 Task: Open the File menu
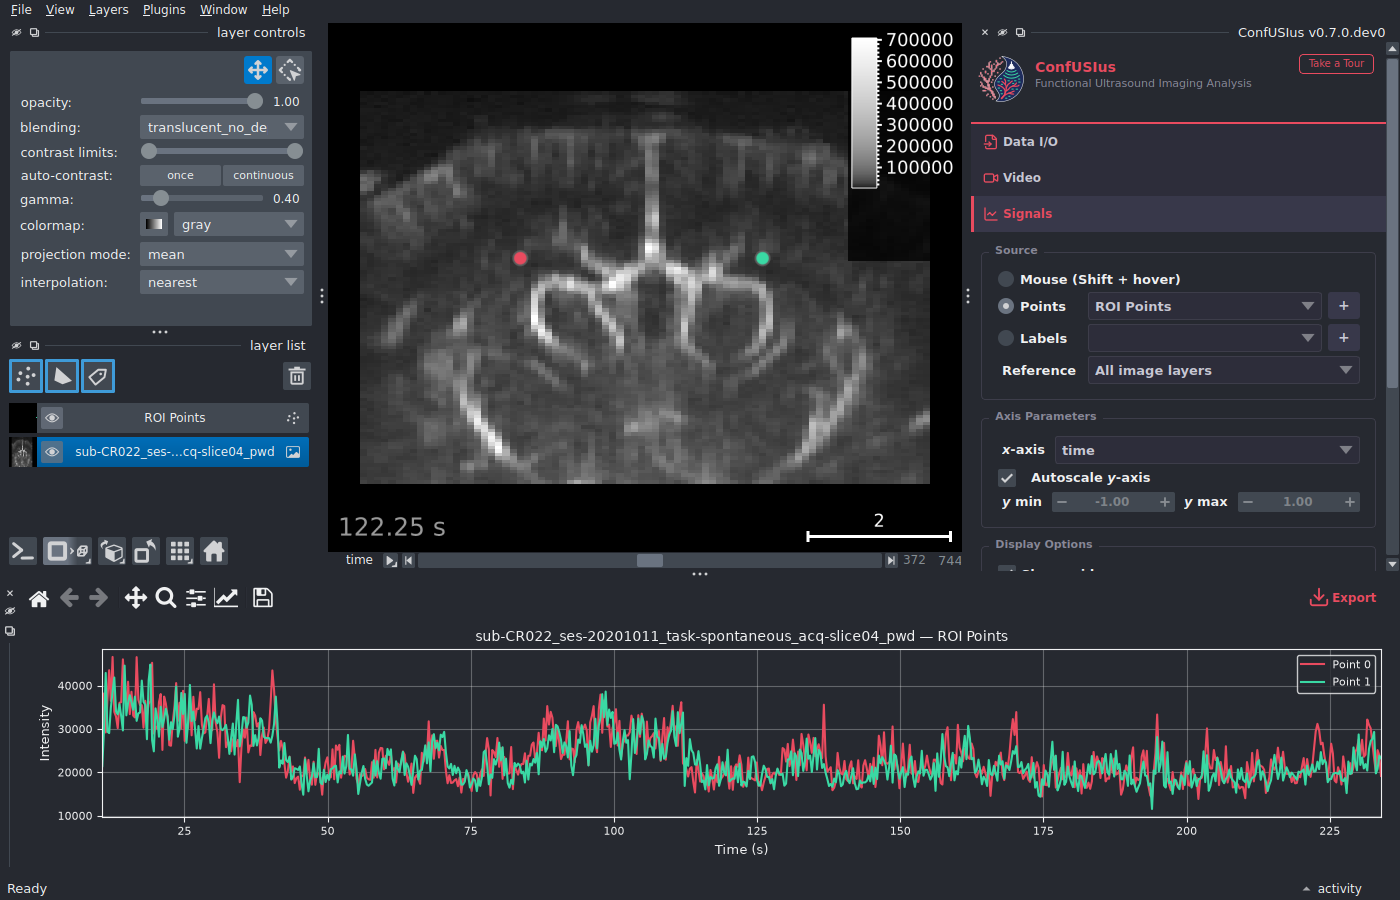[21, 10]
